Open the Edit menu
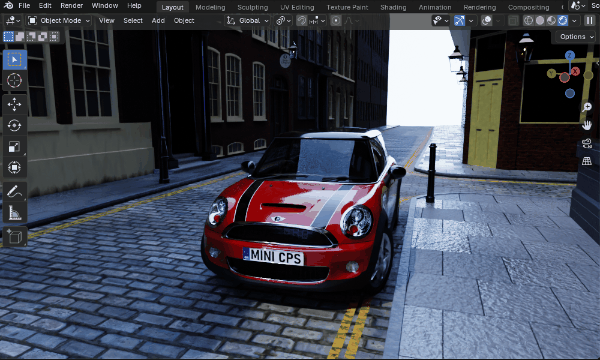Viewport: 600px width, 360px height. click(x=45, y=6)
